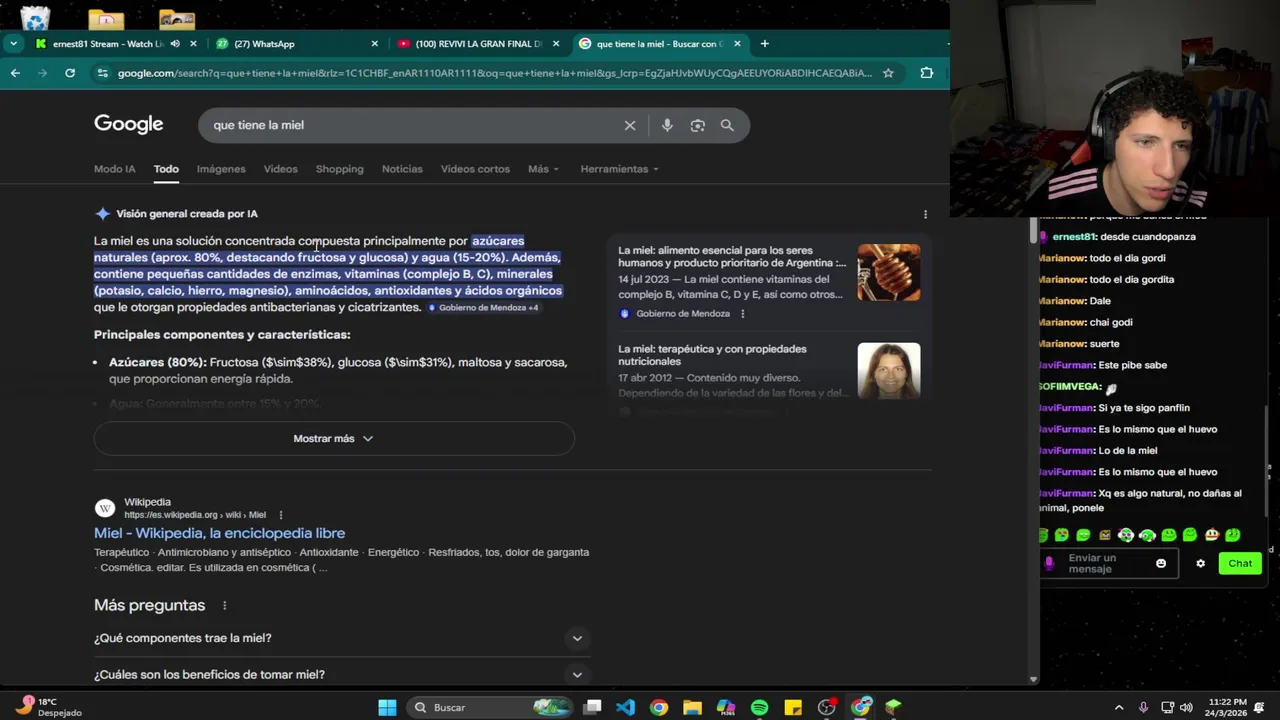This screenshot has width=1280, height=720.
Task: Open clock and date in taskbar
Action: click(1227, 707)
